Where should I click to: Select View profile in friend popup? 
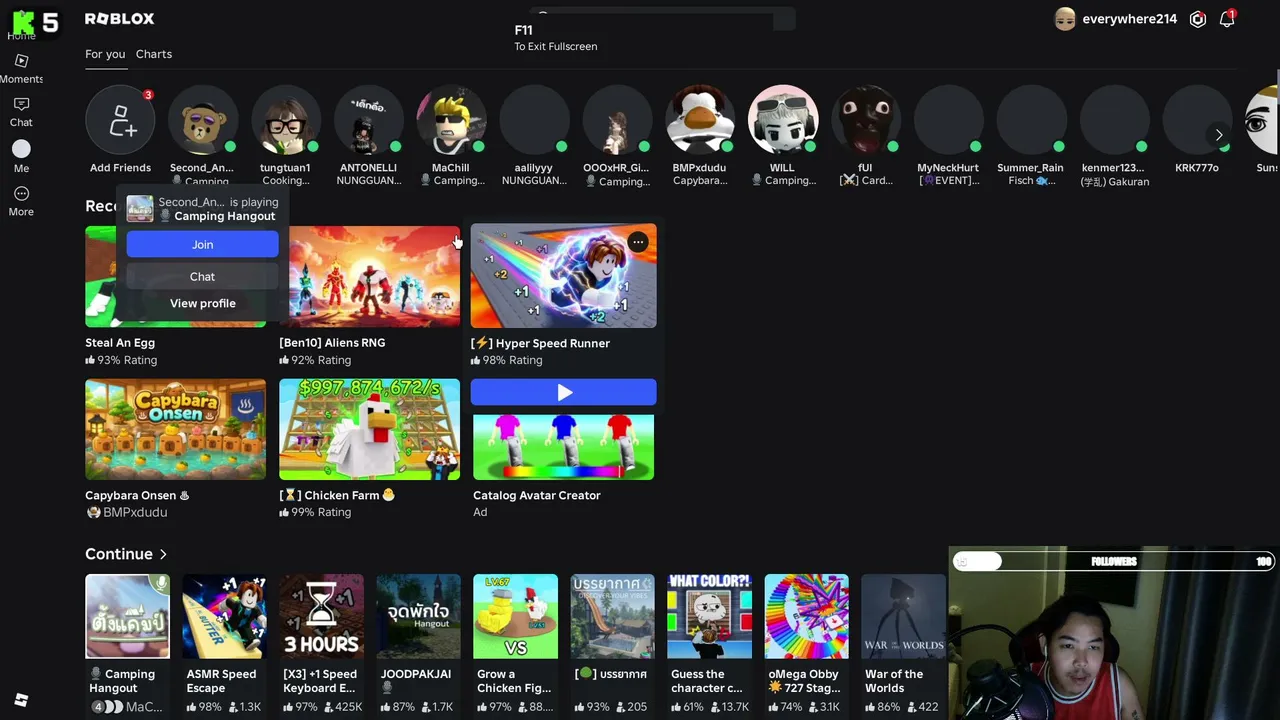202,303
